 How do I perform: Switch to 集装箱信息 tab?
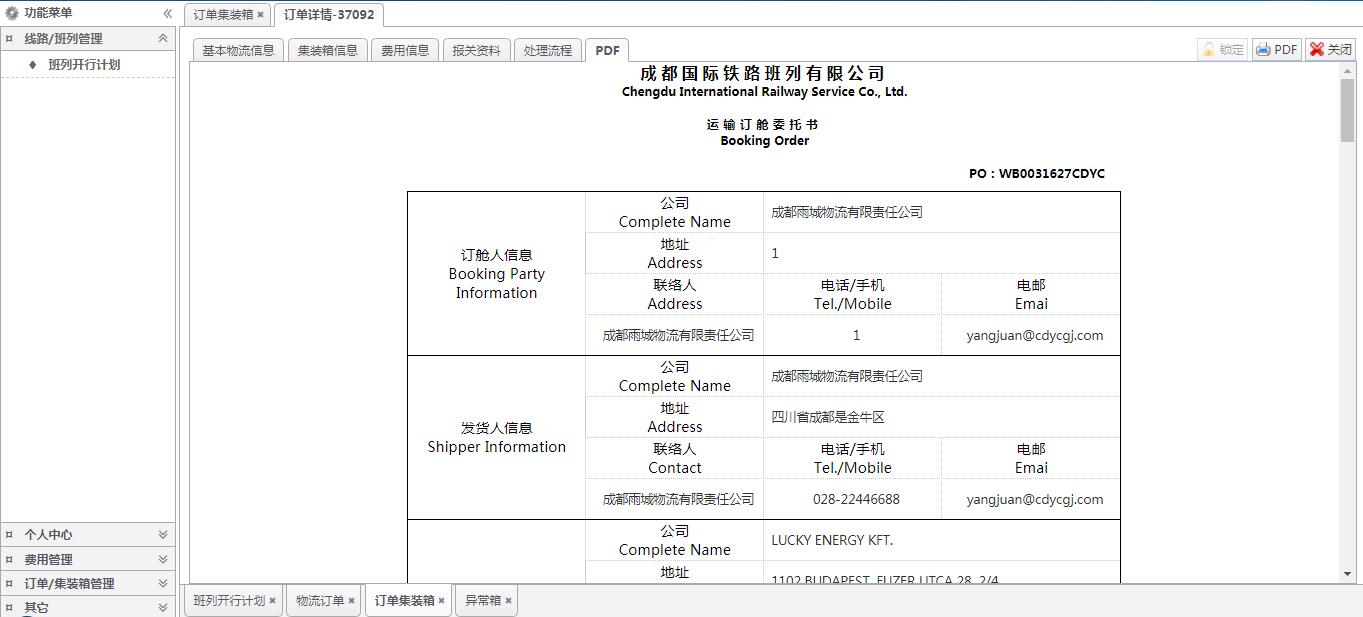pyautogui.click(x=327, y=50)
